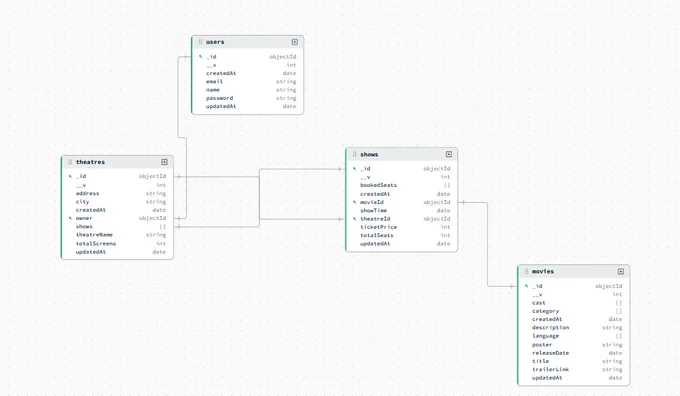The width and height of the screenshot is (680, 396).
Task: Expand the movies collection with plus icon
Action: [x=621, y=272]
